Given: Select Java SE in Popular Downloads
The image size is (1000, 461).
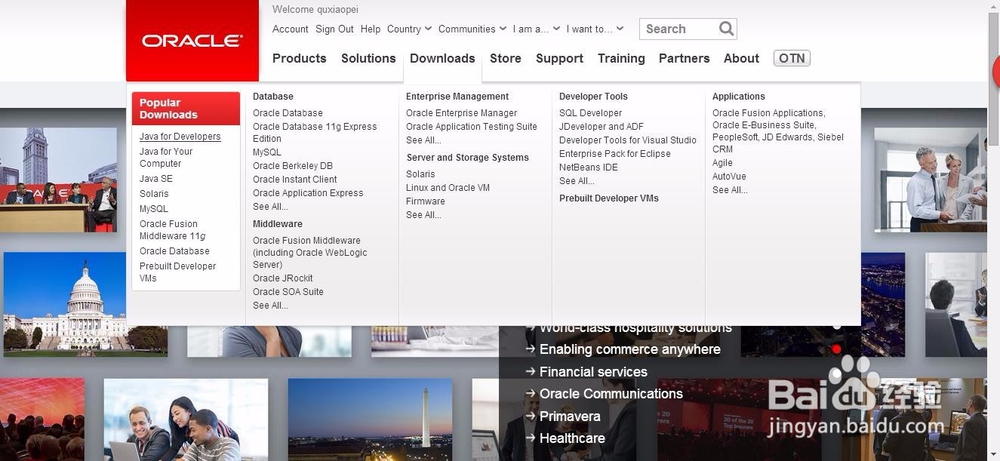Looking at the screenshot, I should [x=156, y=179].
